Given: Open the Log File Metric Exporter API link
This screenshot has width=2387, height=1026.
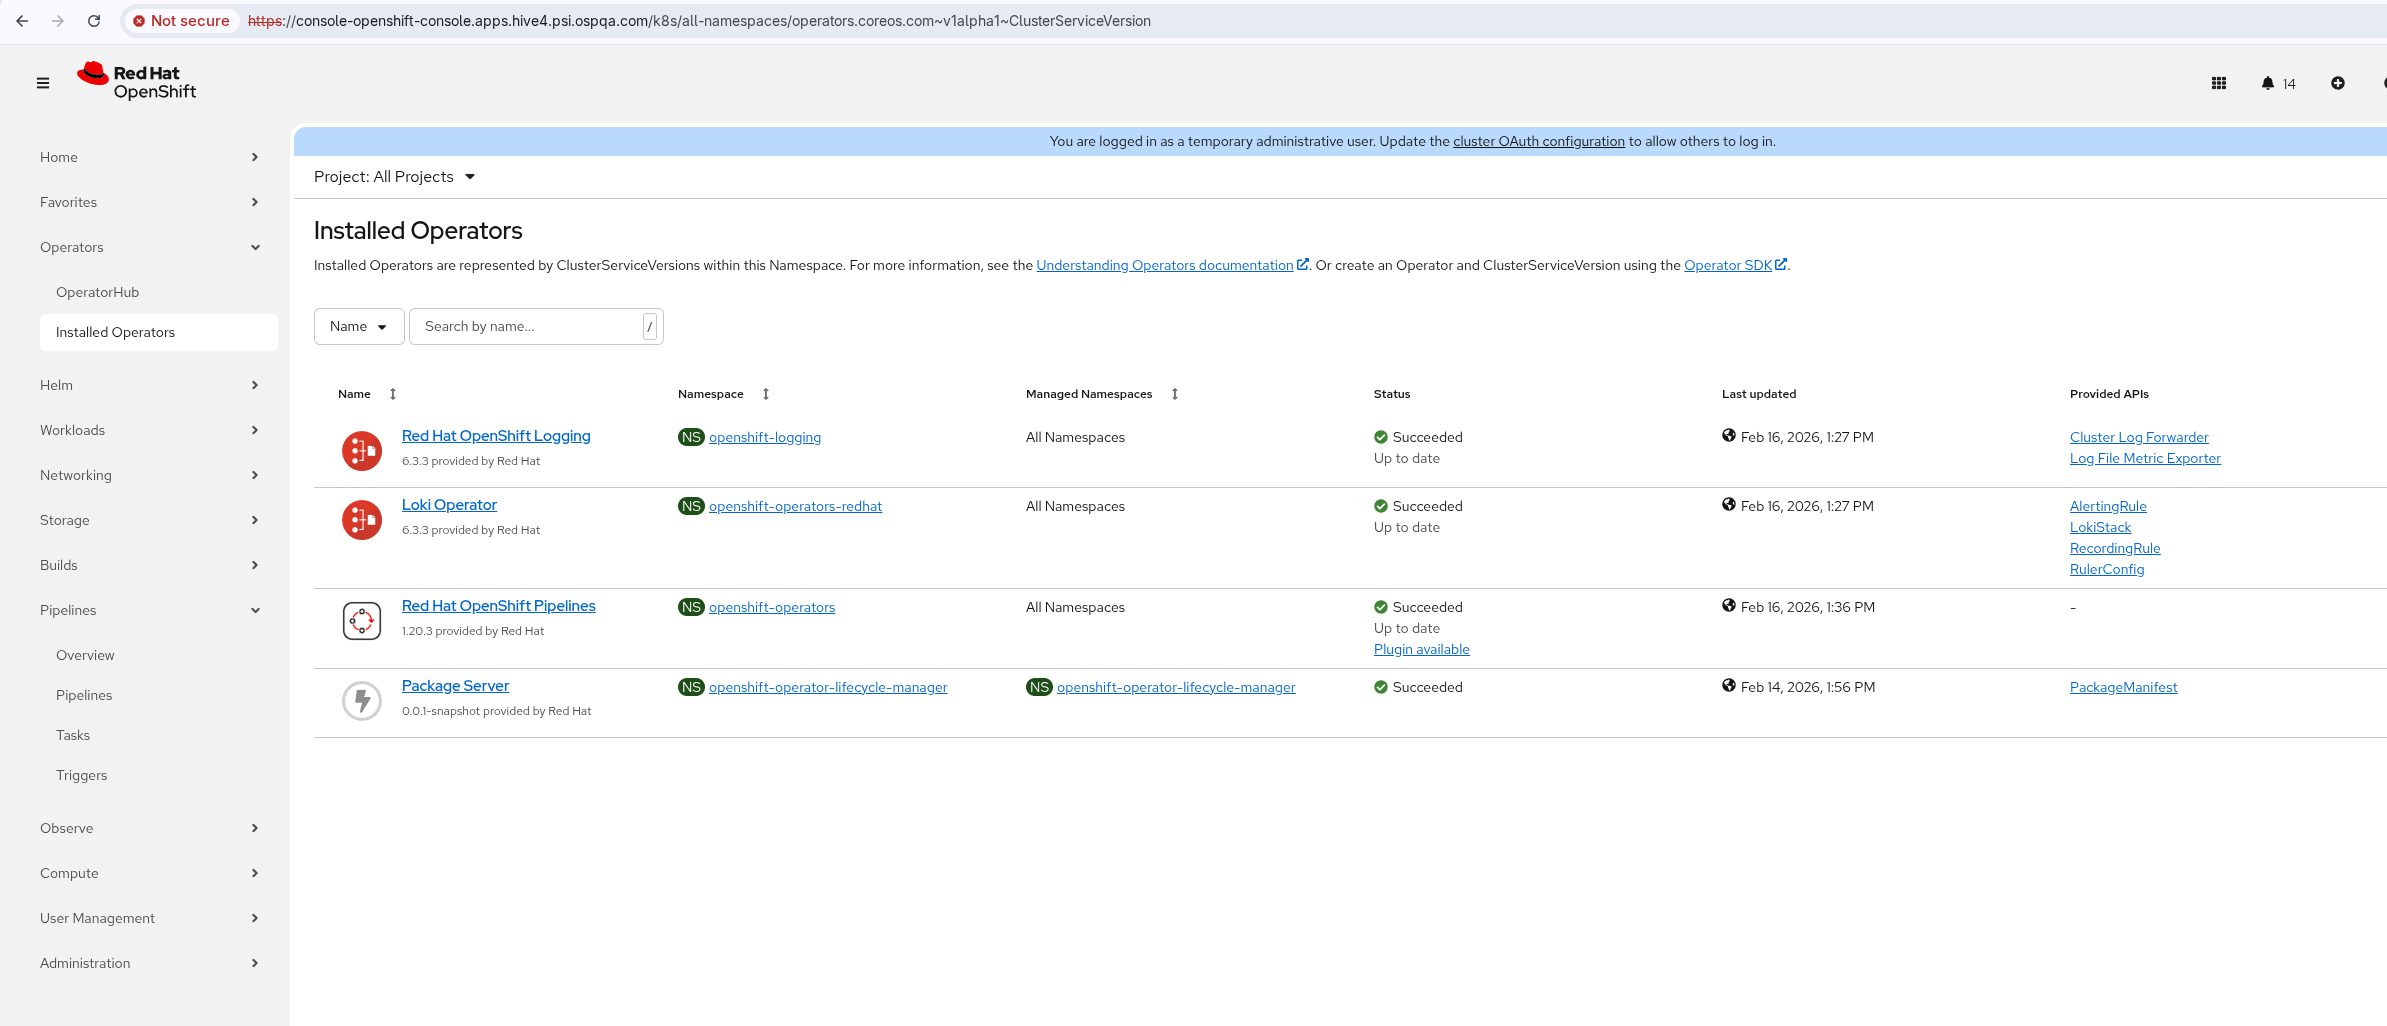Looking at the screenshot, I should (2145, 458).
